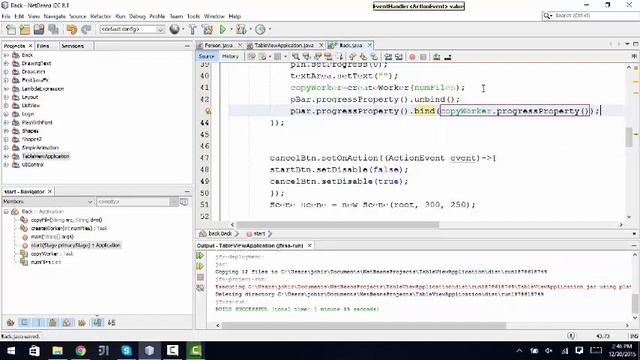Switch to Person.java editor tab
Viewport: 640px width, 360px height.
click(x=218, y=45)
